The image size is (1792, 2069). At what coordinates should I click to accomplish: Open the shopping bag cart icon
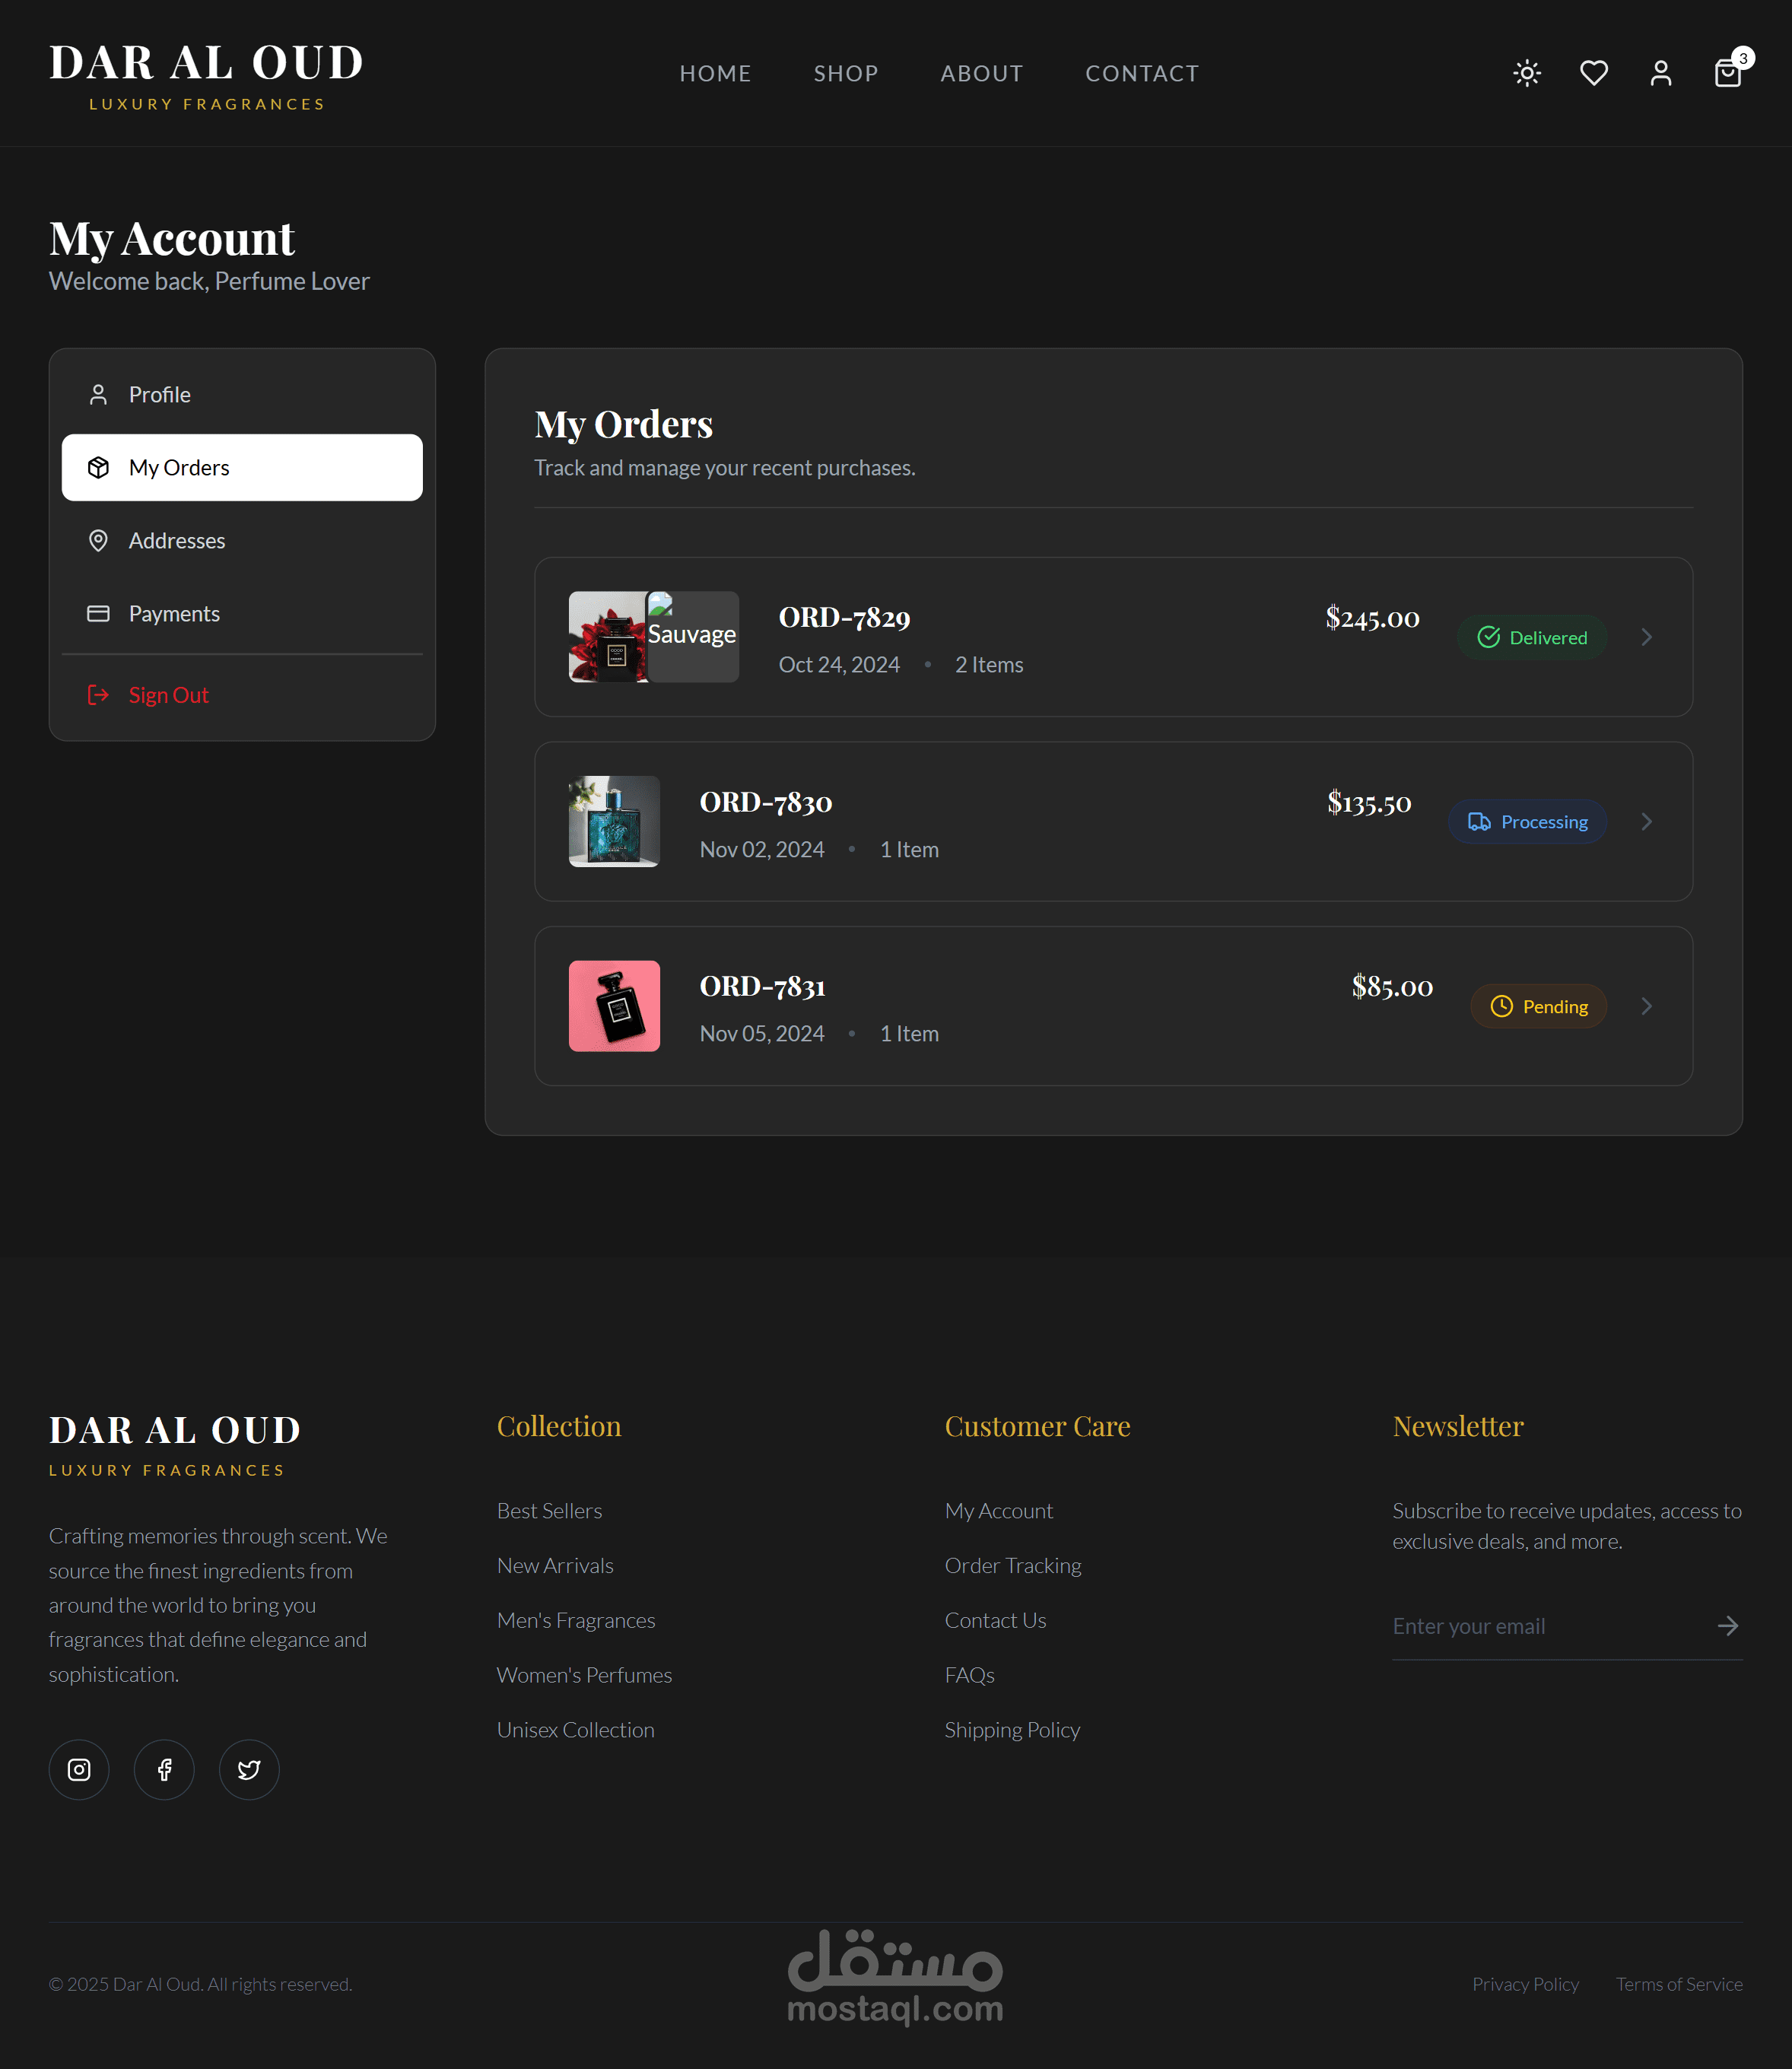pos(1727,74)
